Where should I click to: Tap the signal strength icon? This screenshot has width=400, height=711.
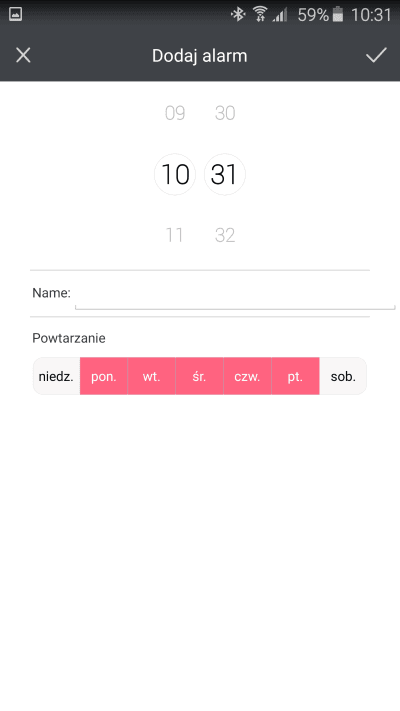tap(280, 15)
